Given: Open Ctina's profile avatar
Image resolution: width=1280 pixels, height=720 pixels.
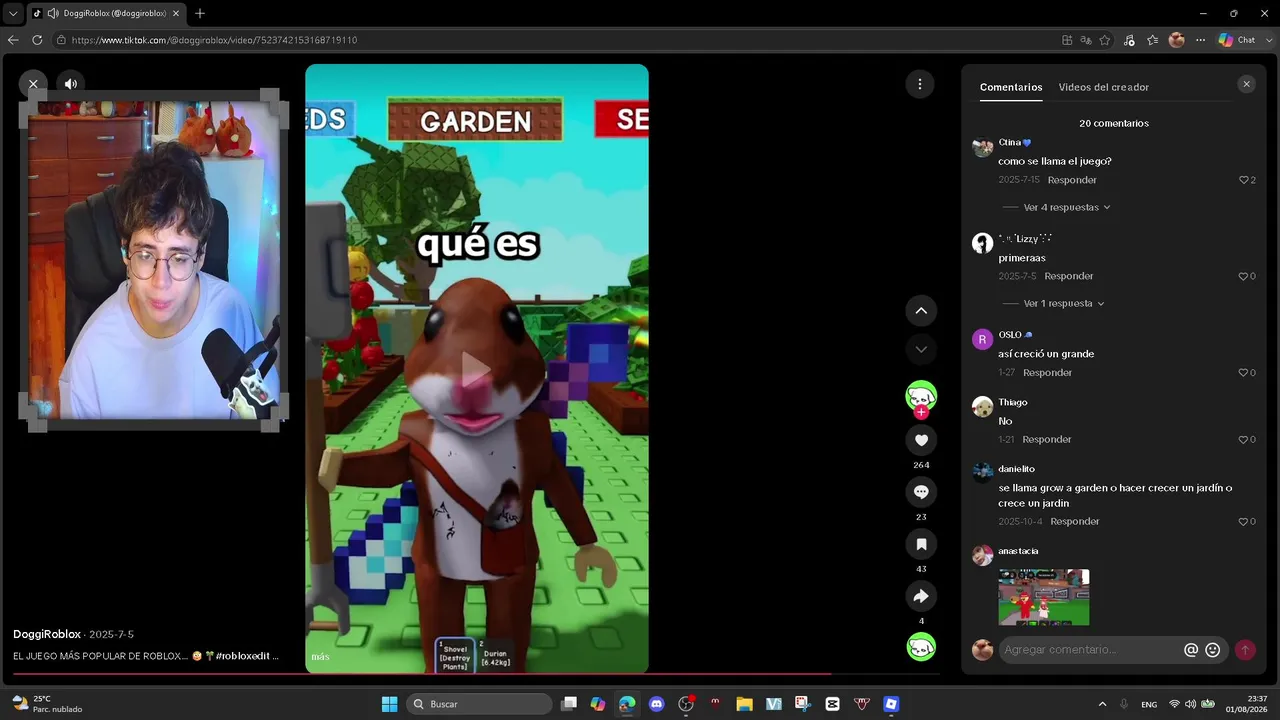Looking at the screenshot, I should [x=982, y=147].
